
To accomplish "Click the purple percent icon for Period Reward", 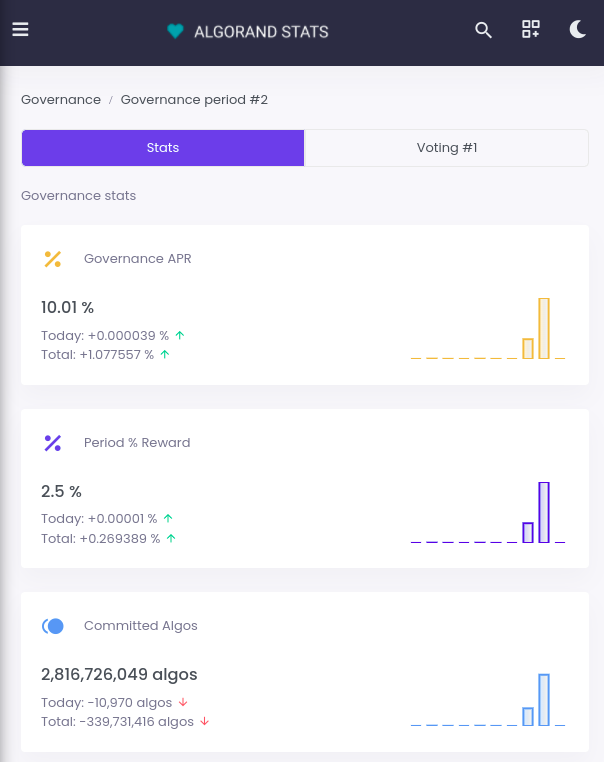I will coord(52,443).
